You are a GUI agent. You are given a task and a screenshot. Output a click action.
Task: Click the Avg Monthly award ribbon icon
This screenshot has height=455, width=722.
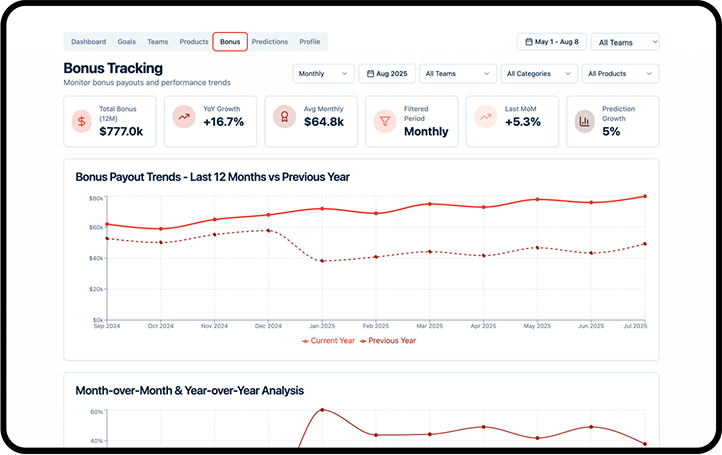pos(284,117)
